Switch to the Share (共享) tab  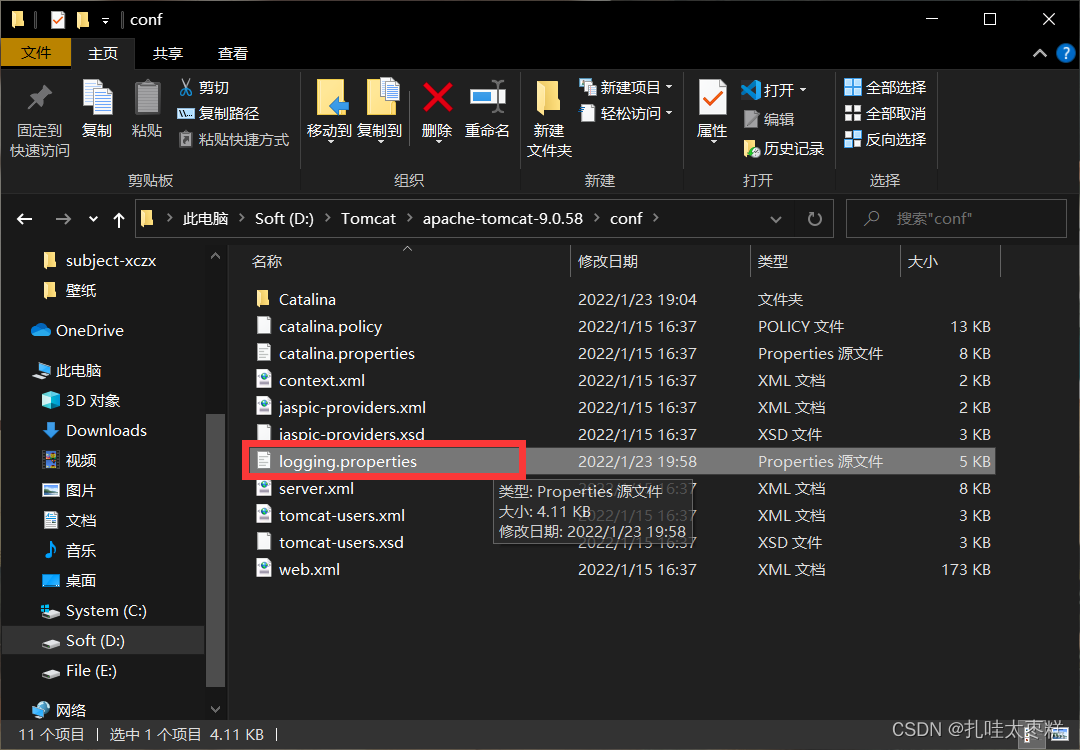[x=167, y=53]
